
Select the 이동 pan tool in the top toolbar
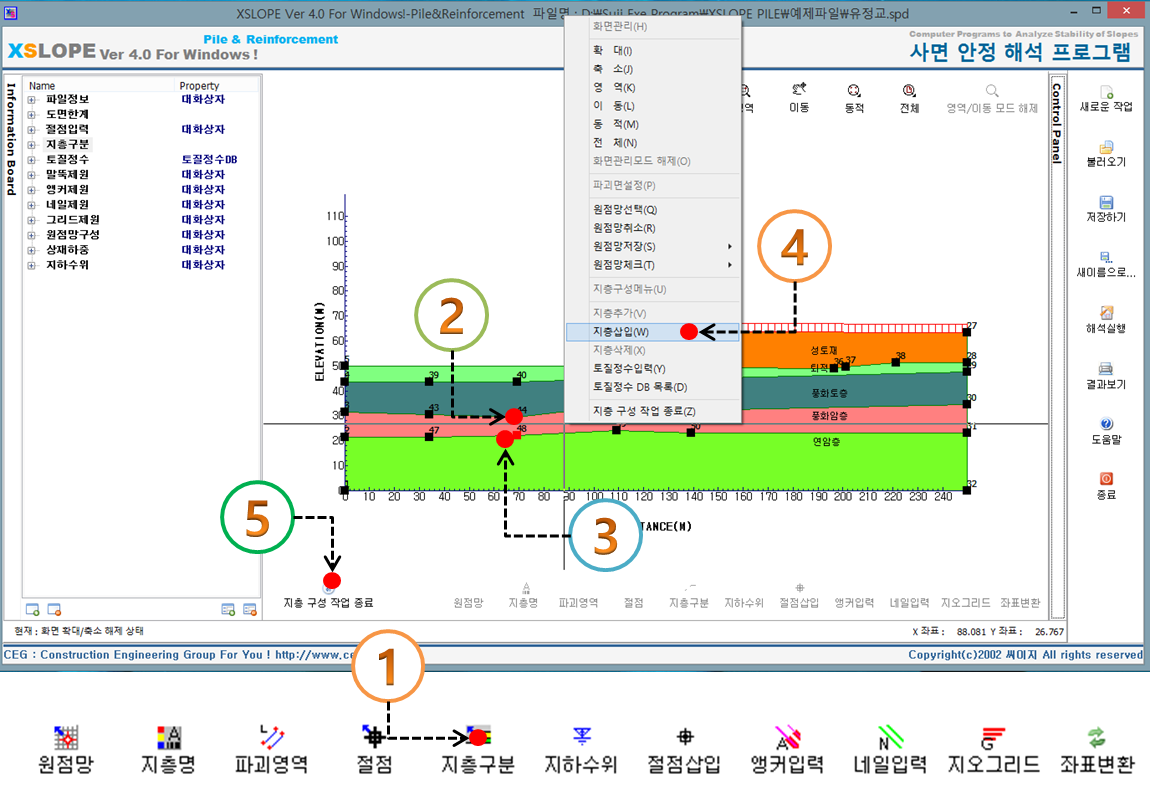coord(799,99)
